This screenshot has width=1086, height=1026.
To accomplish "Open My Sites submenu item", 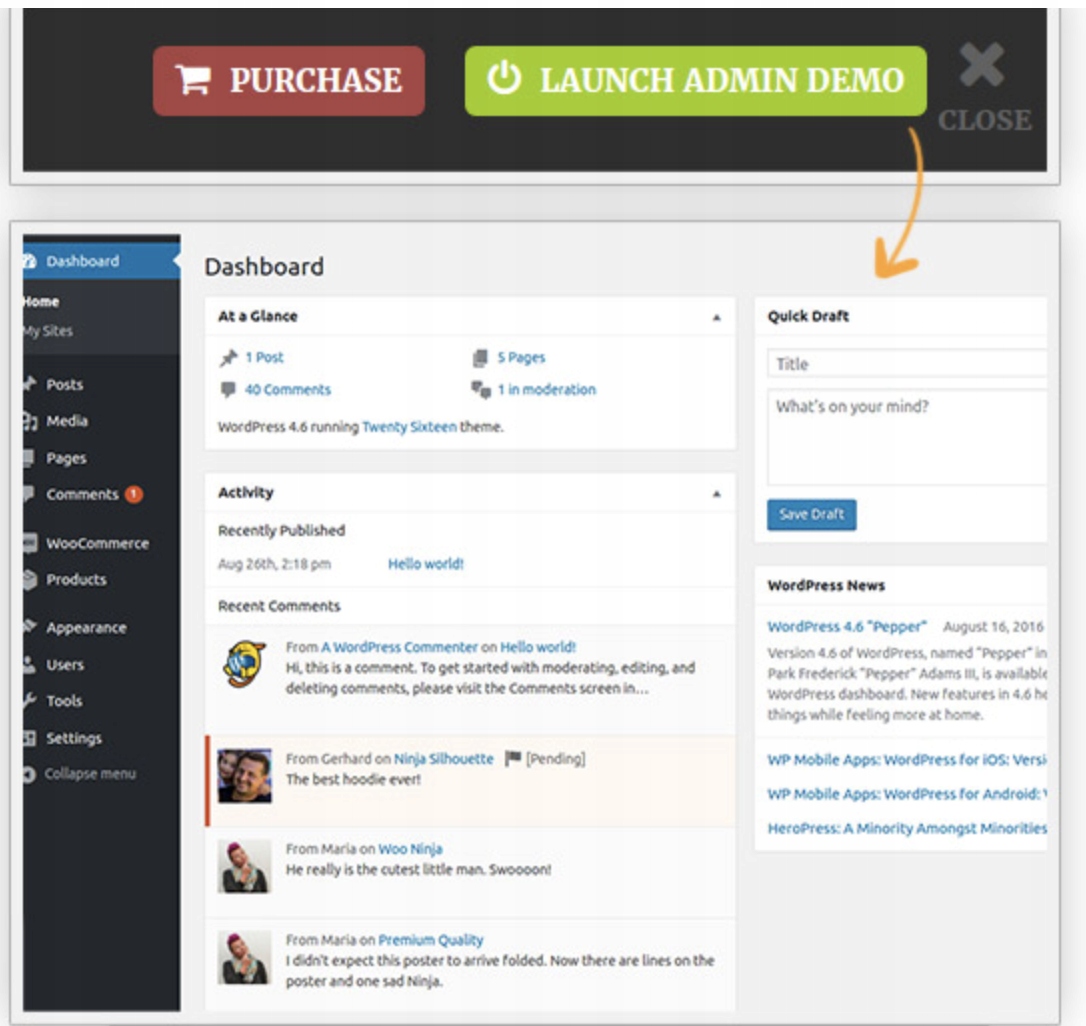I will click(x=48, y=331).
